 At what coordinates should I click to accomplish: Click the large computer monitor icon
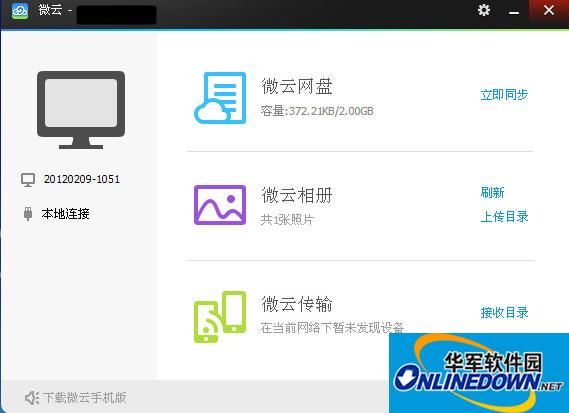click(81, 110)
